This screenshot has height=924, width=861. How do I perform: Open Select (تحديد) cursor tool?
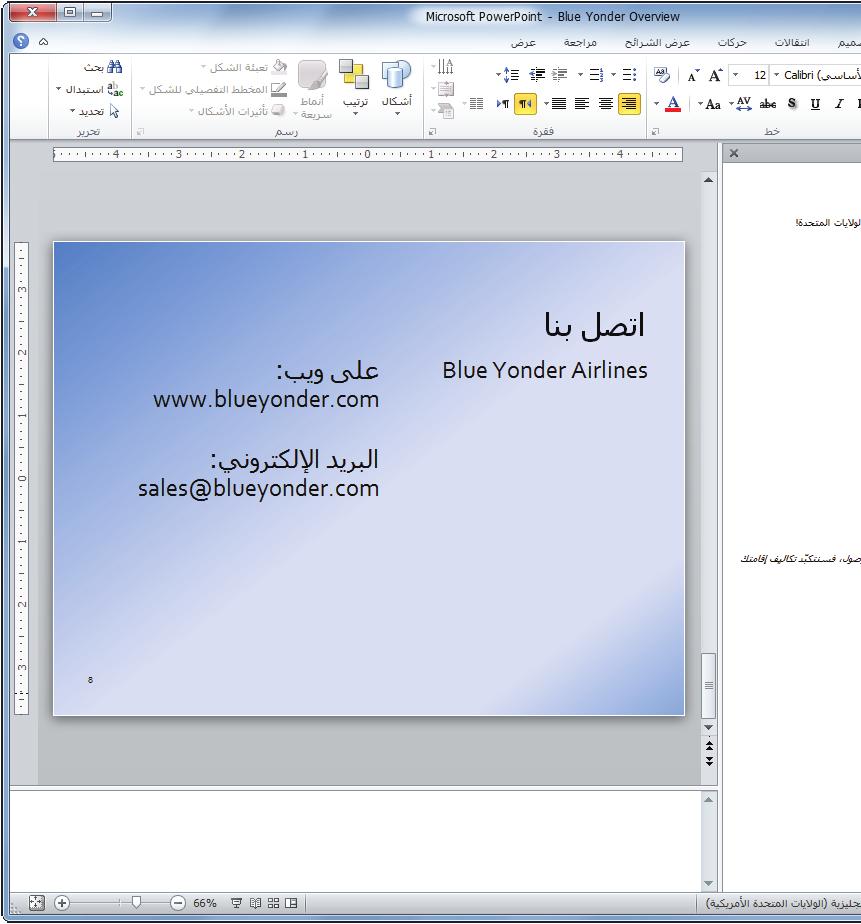point(95,111)
